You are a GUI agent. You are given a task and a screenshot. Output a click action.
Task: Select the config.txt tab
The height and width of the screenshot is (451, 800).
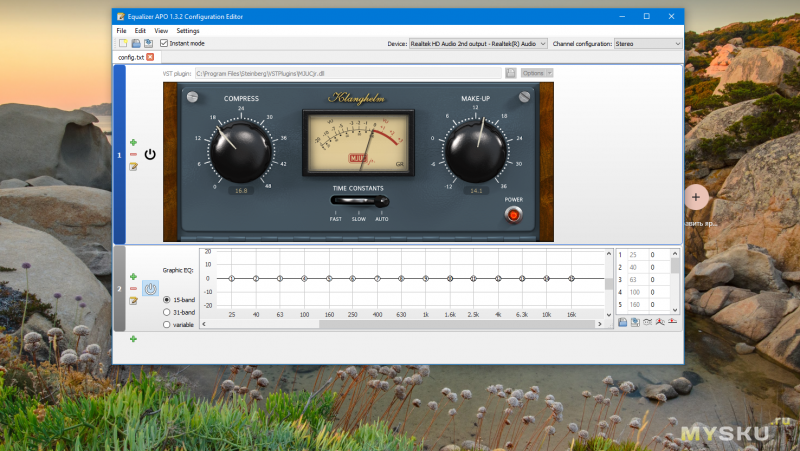[x=131, y=57]
